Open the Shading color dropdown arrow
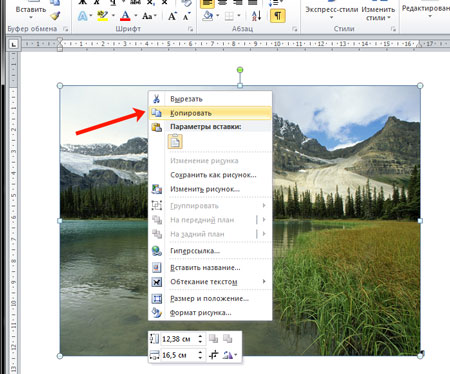This screenshot has width=450, height=374. coord(217,16)
